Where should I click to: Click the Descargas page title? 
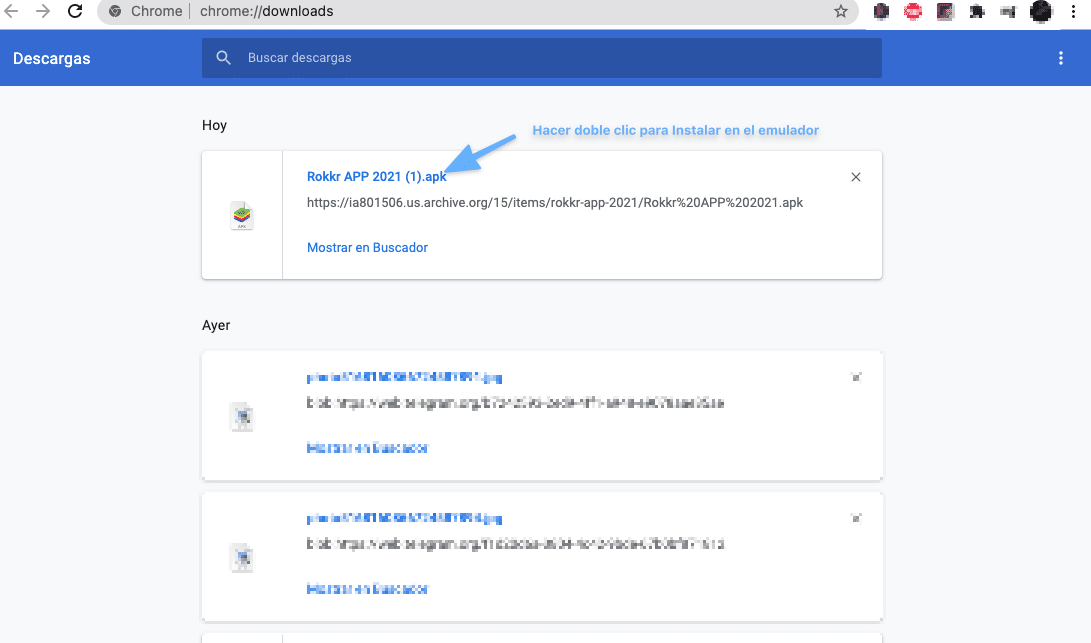pos(52,59)
